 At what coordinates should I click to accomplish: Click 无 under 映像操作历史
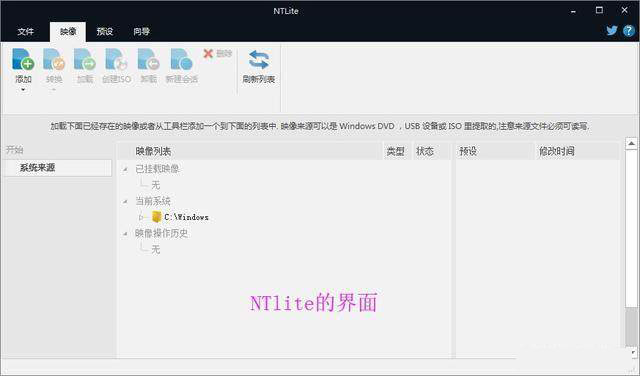click(156, 249)
